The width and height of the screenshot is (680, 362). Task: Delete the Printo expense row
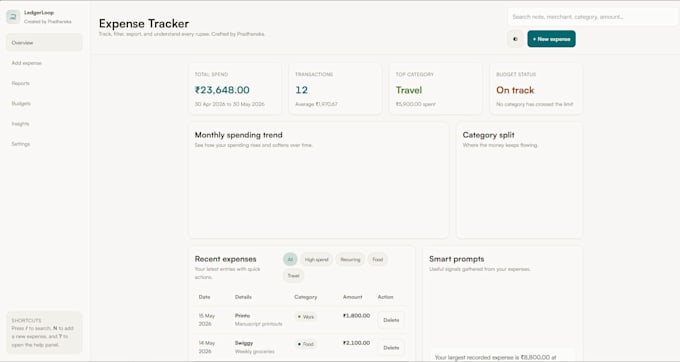(391, 320)
